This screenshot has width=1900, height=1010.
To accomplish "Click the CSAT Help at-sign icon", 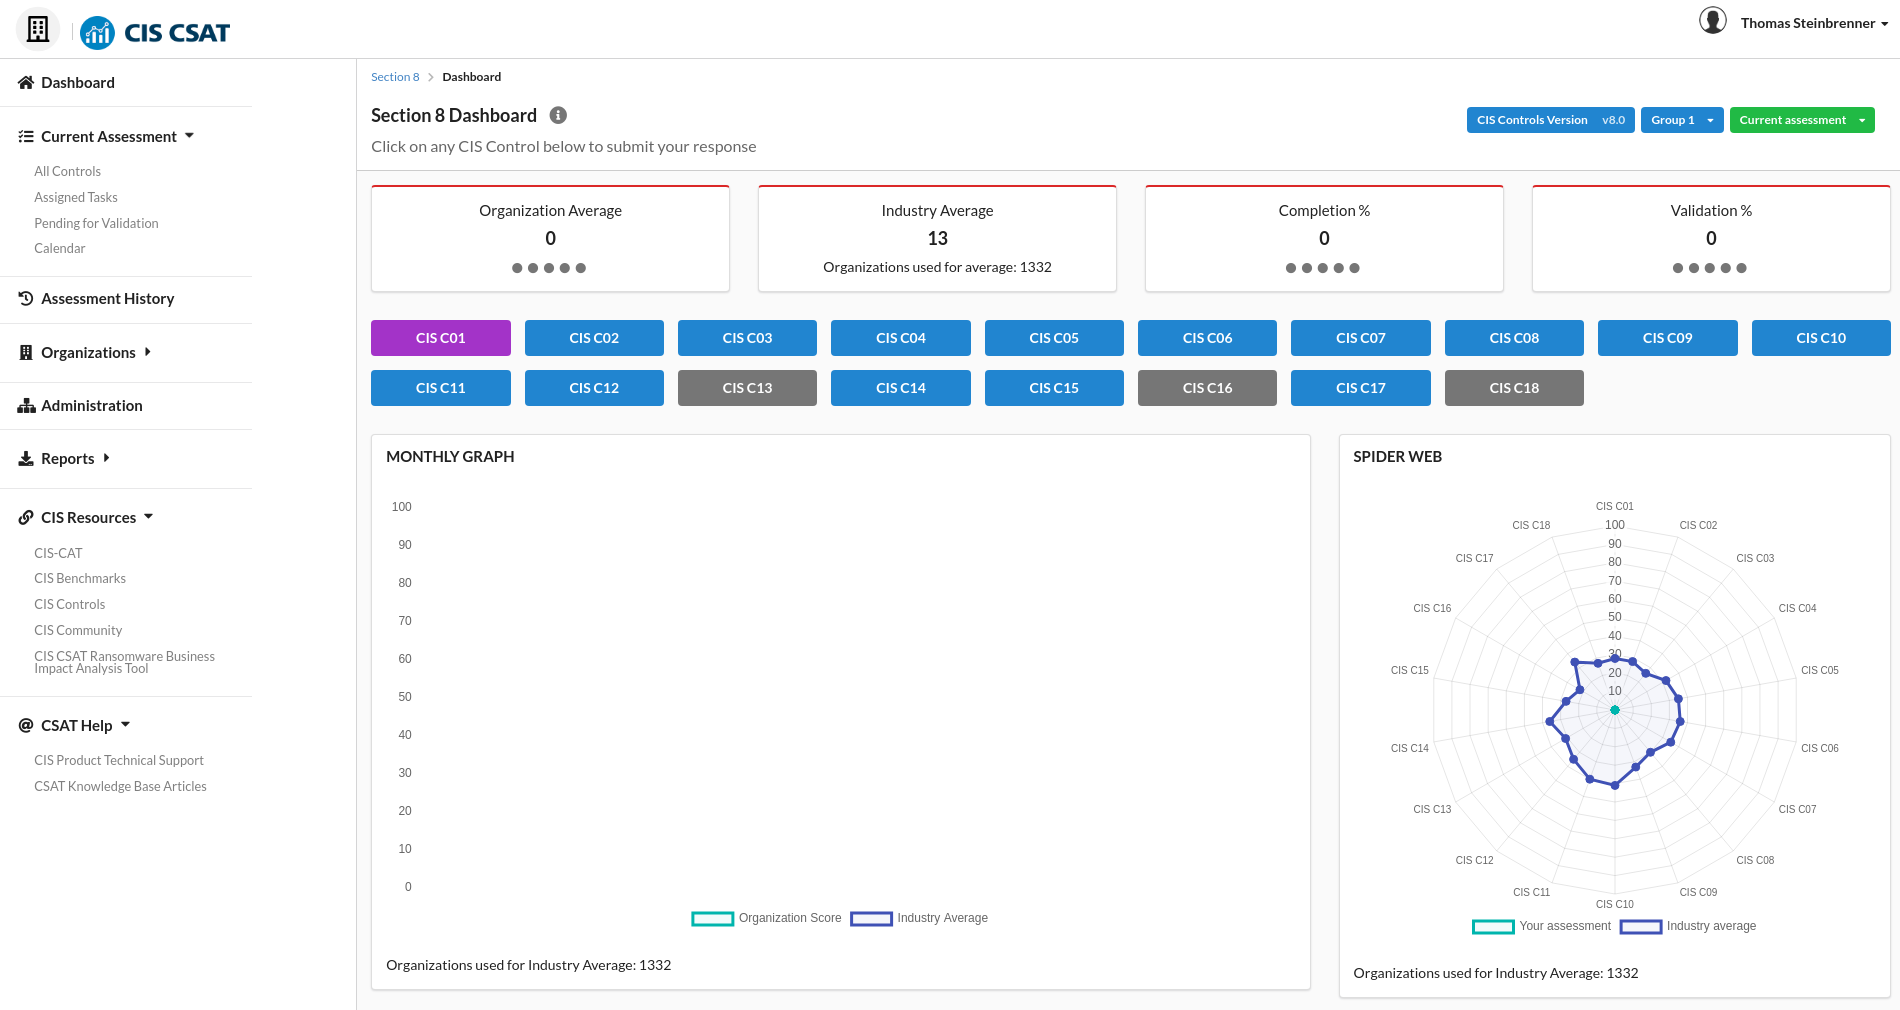I will point(26,726).
